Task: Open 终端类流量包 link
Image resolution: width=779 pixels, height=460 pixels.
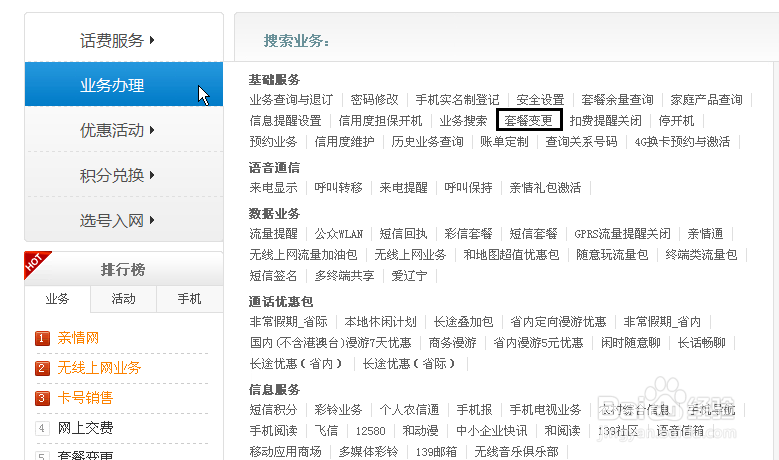Action: point(701,255)
